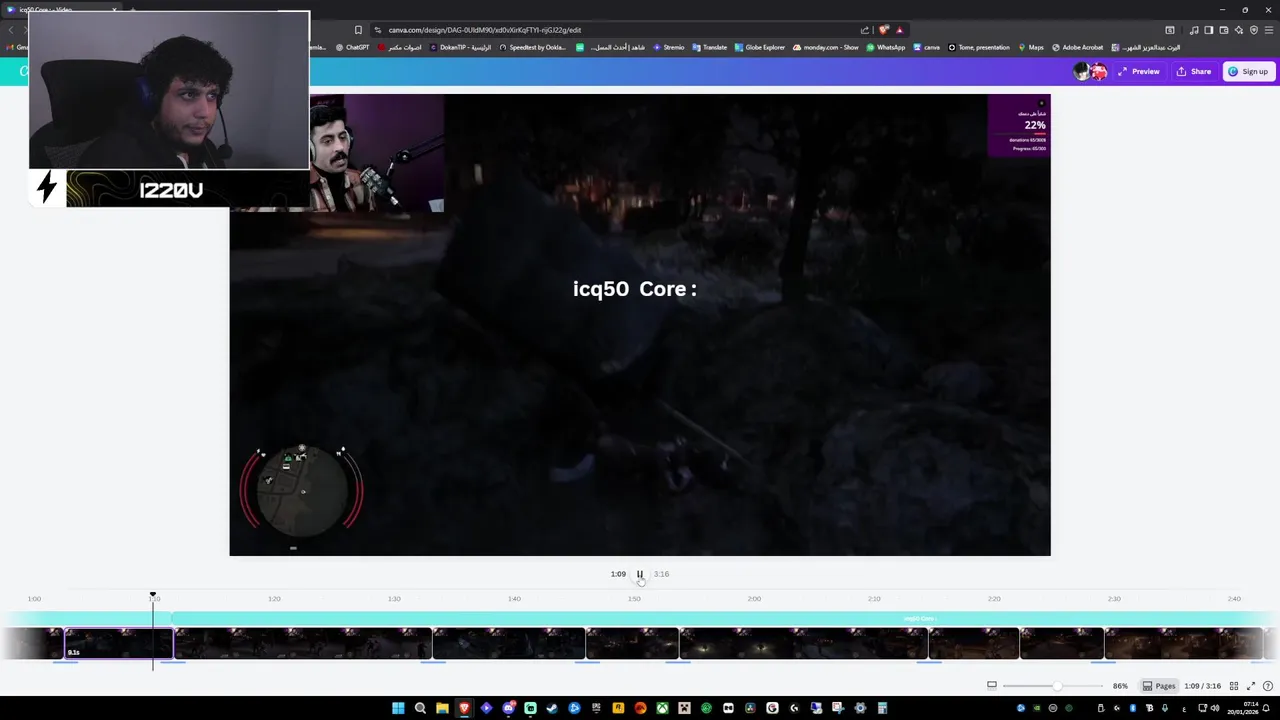This screenshot has width=1280, height=720.
Task: Open the Adobe Acrobat bookmark
Action: (1077, 47)
